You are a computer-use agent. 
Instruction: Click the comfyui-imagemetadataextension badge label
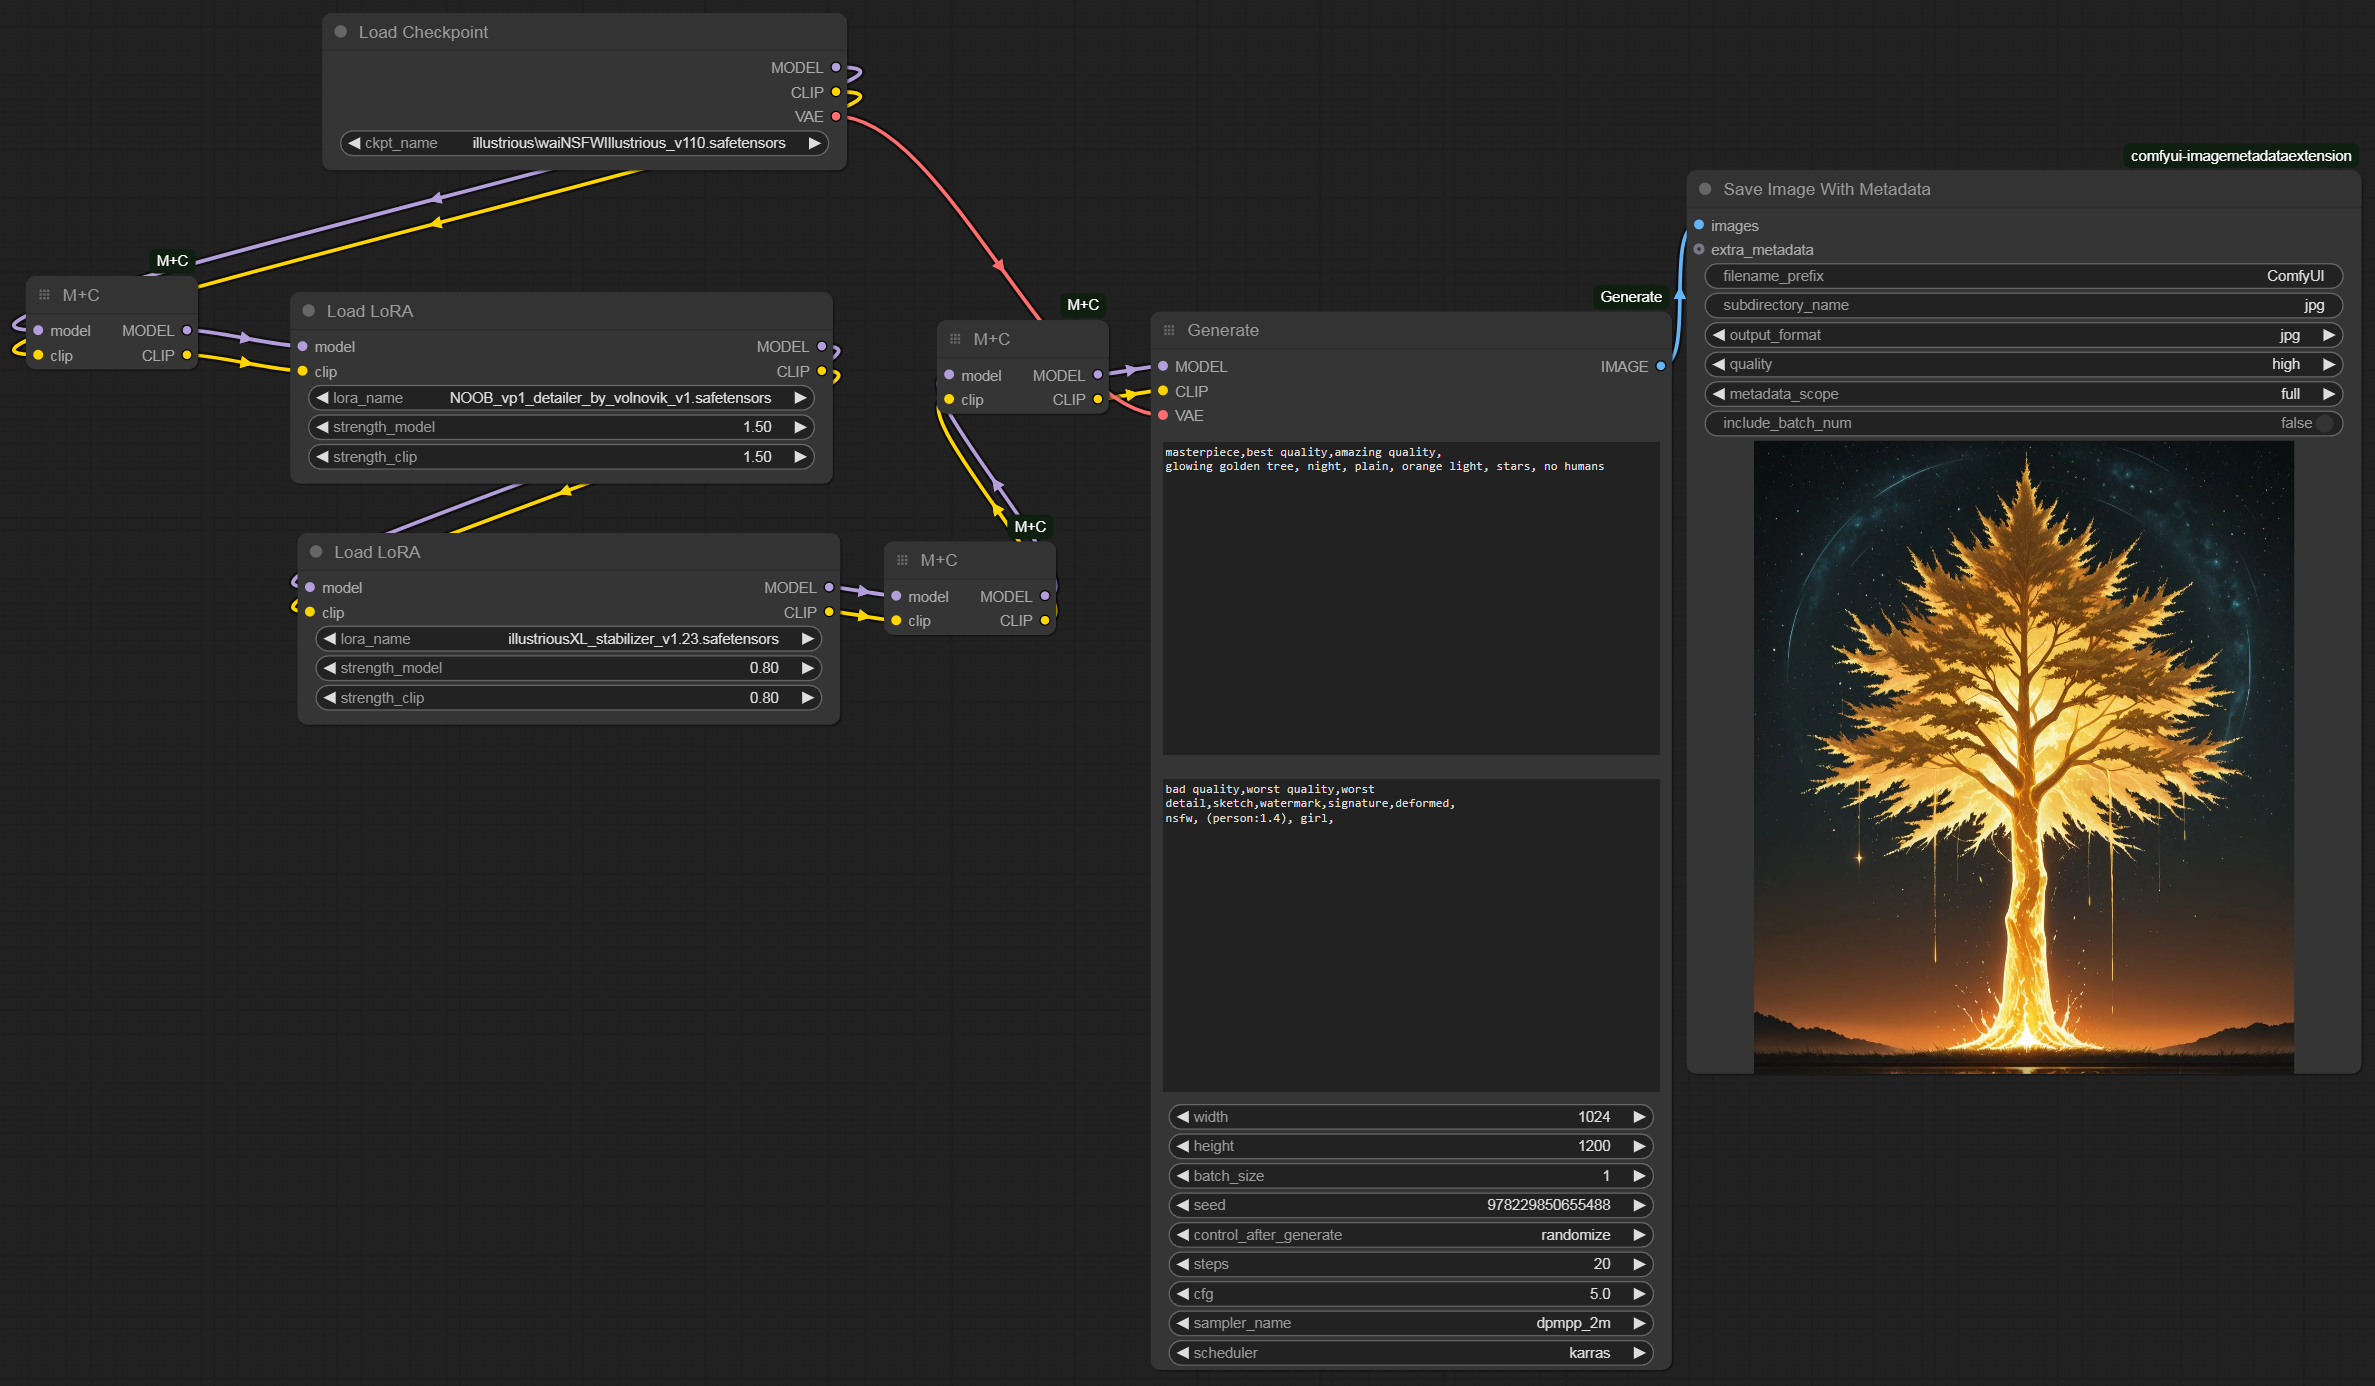pos(2240,156)
